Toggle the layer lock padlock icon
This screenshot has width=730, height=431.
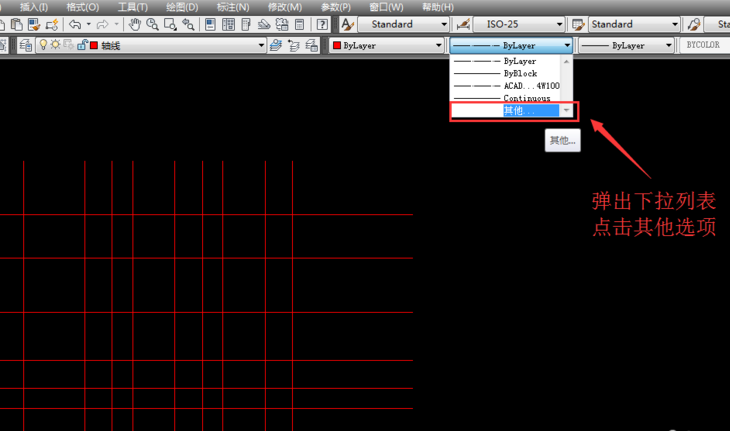pos(80,45)
